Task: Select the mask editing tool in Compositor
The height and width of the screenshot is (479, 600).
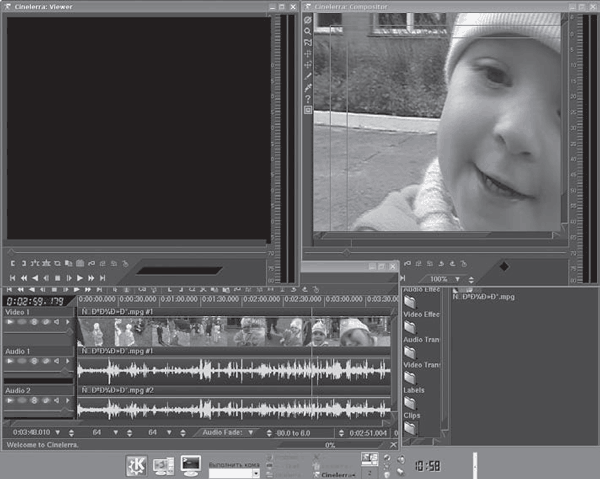Action: (308, 43)
